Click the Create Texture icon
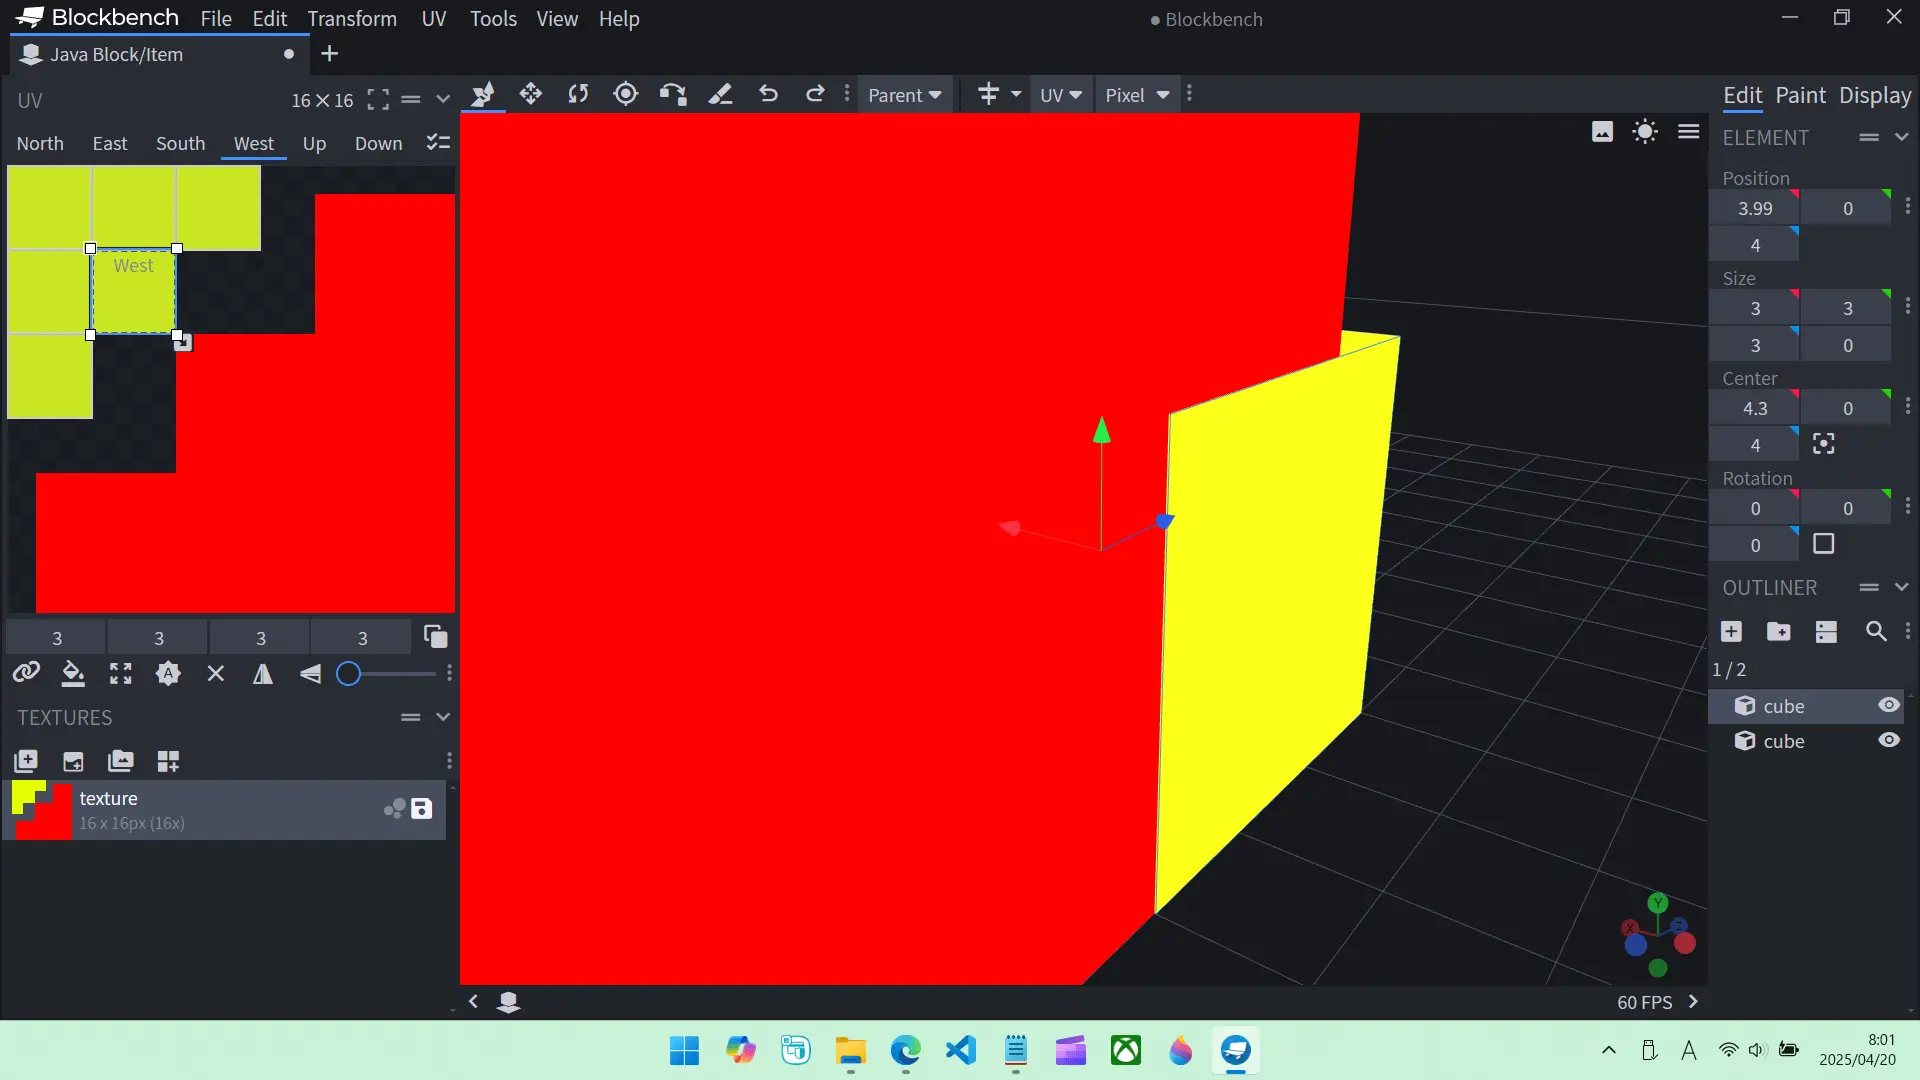Image resolution: width=1920 pixels, height=1080 pixels. pyautogui.click(x=73, y=761)
